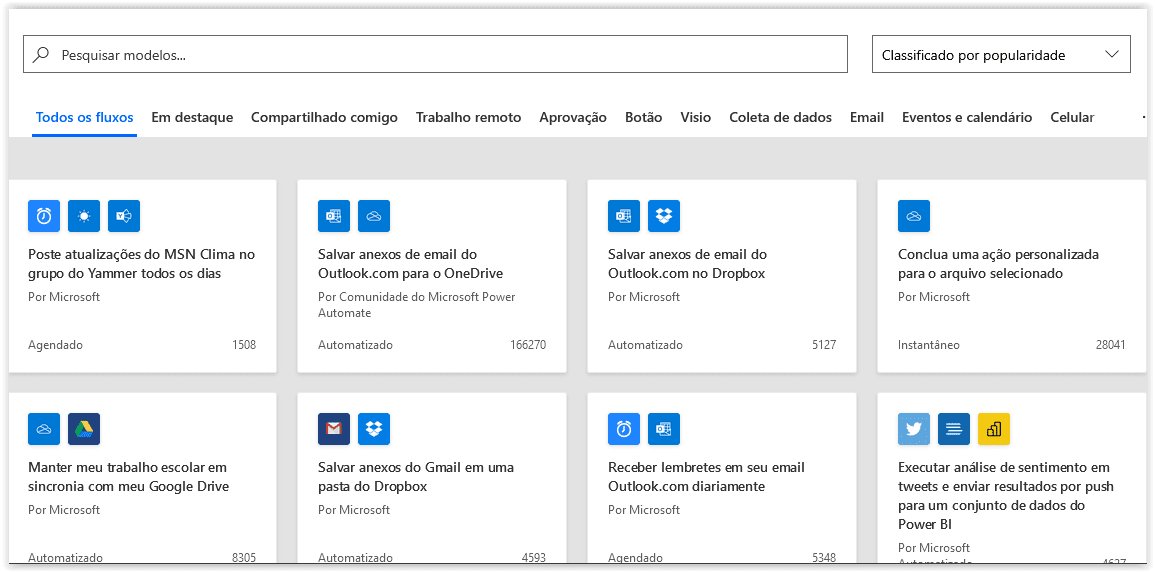The image size is (1155, 572).
Task: Click OneDrive icon on Conclua uma ação card
Action: click(x=914, y=216)
